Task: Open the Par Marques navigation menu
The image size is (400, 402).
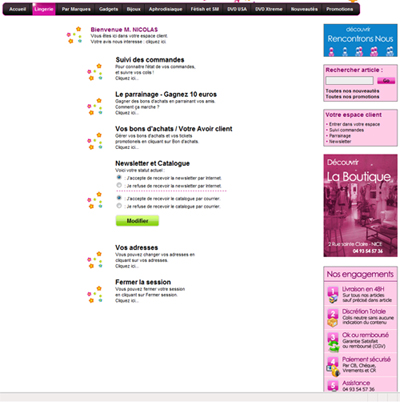Action: point(76,9)
